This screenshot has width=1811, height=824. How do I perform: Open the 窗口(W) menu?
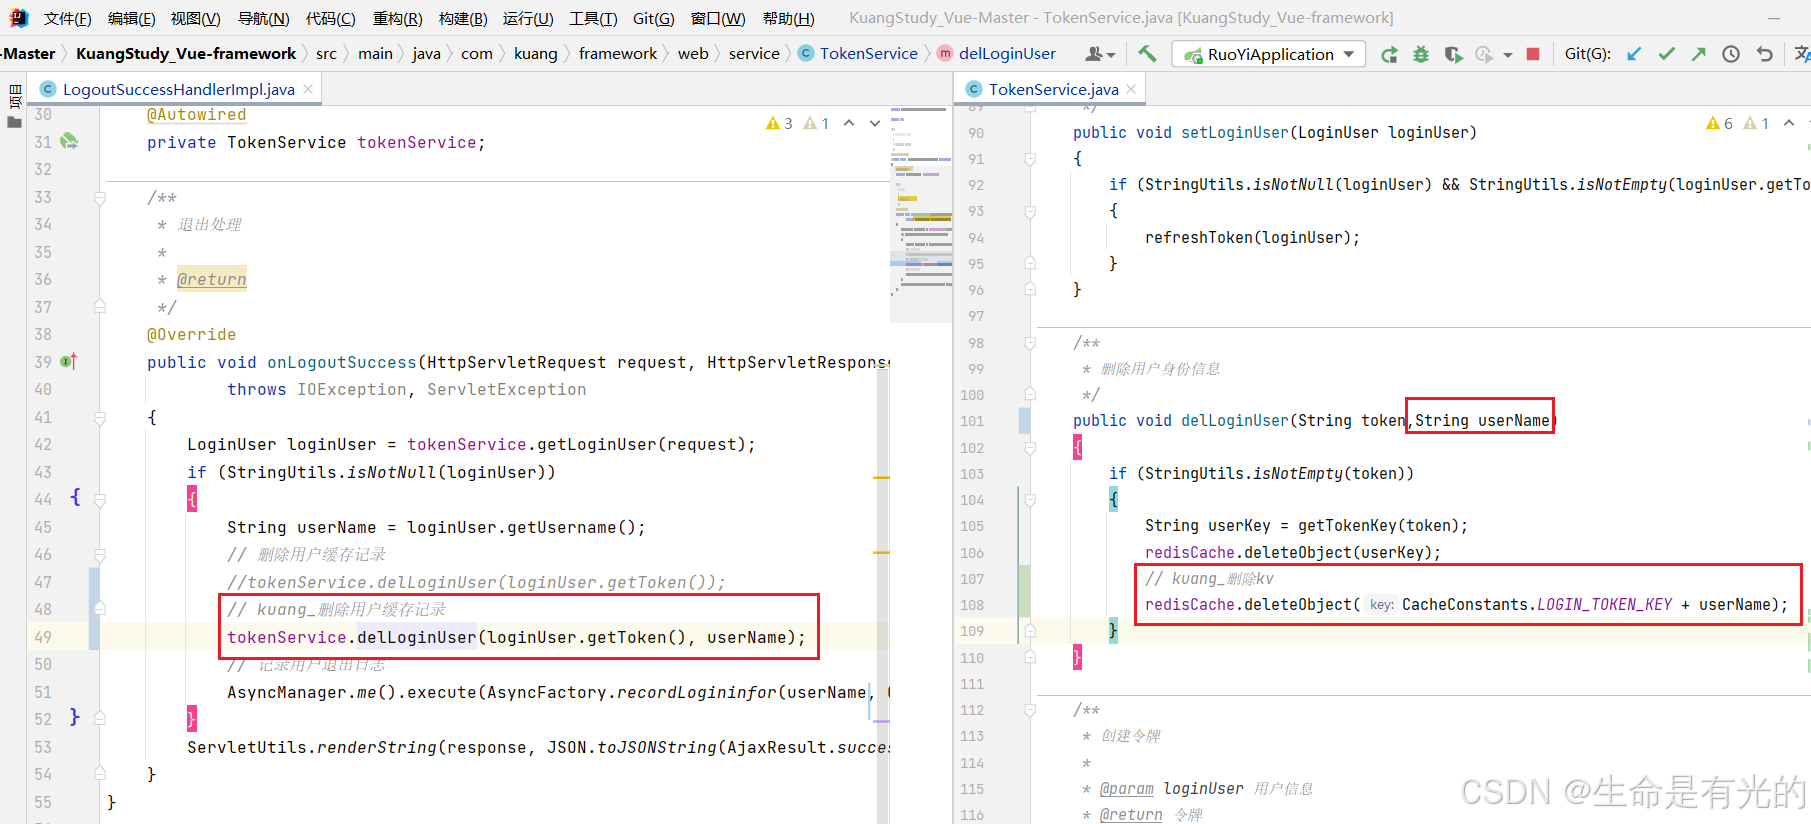tap(718, 18)
